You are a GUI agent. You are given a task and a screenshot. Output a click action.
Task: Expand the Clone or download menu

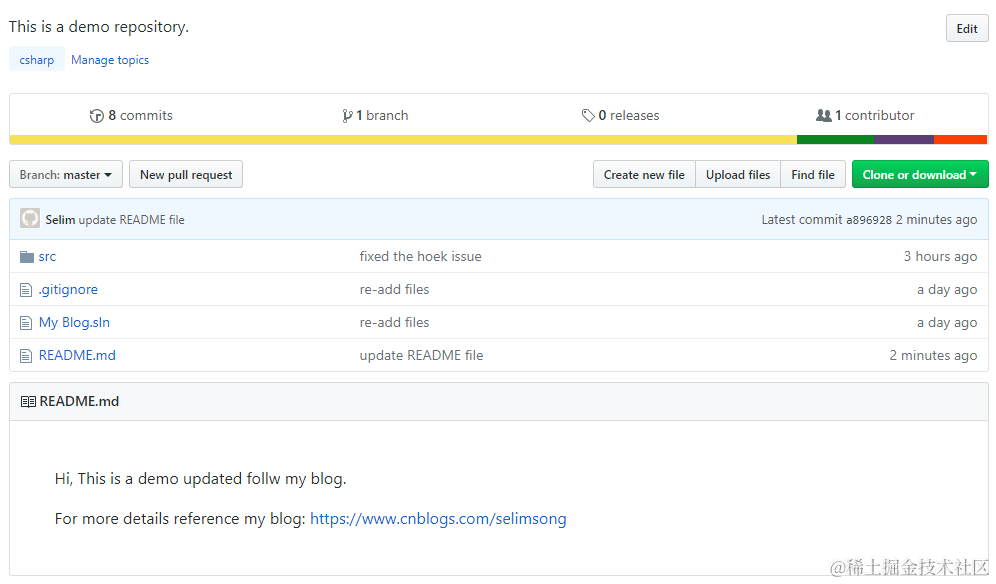pyautogui.click(x=920, y=174)
